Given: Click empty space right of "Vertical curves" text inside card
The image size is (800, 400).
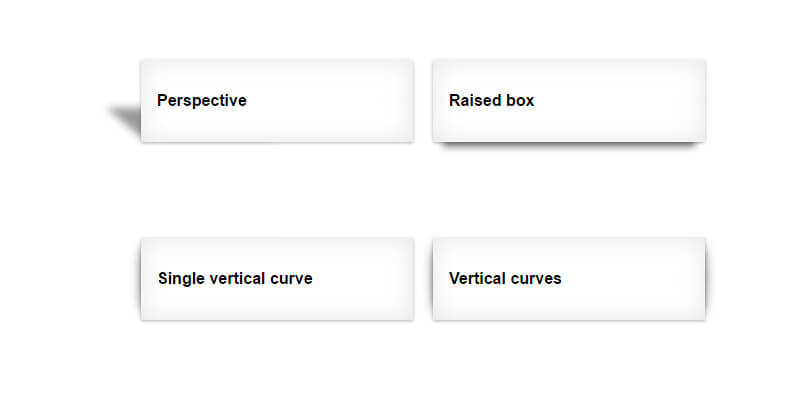Looking at the screenshot, I should (640, 279).
